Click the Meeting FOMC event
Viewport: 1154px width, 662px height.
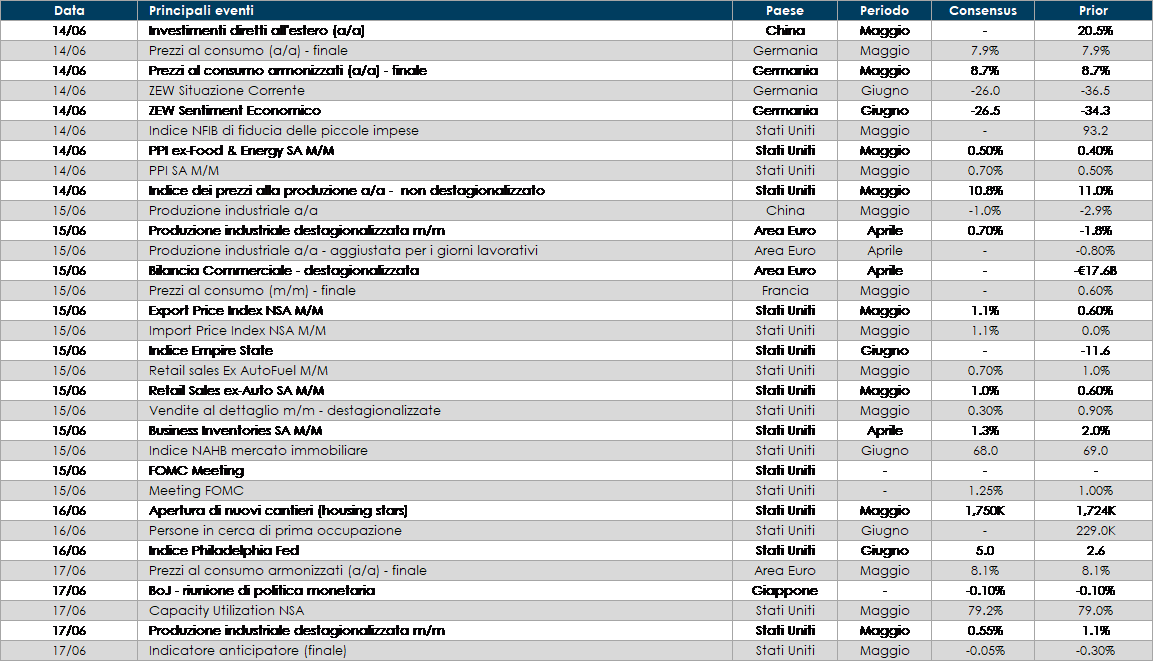(x=196, y=491)
